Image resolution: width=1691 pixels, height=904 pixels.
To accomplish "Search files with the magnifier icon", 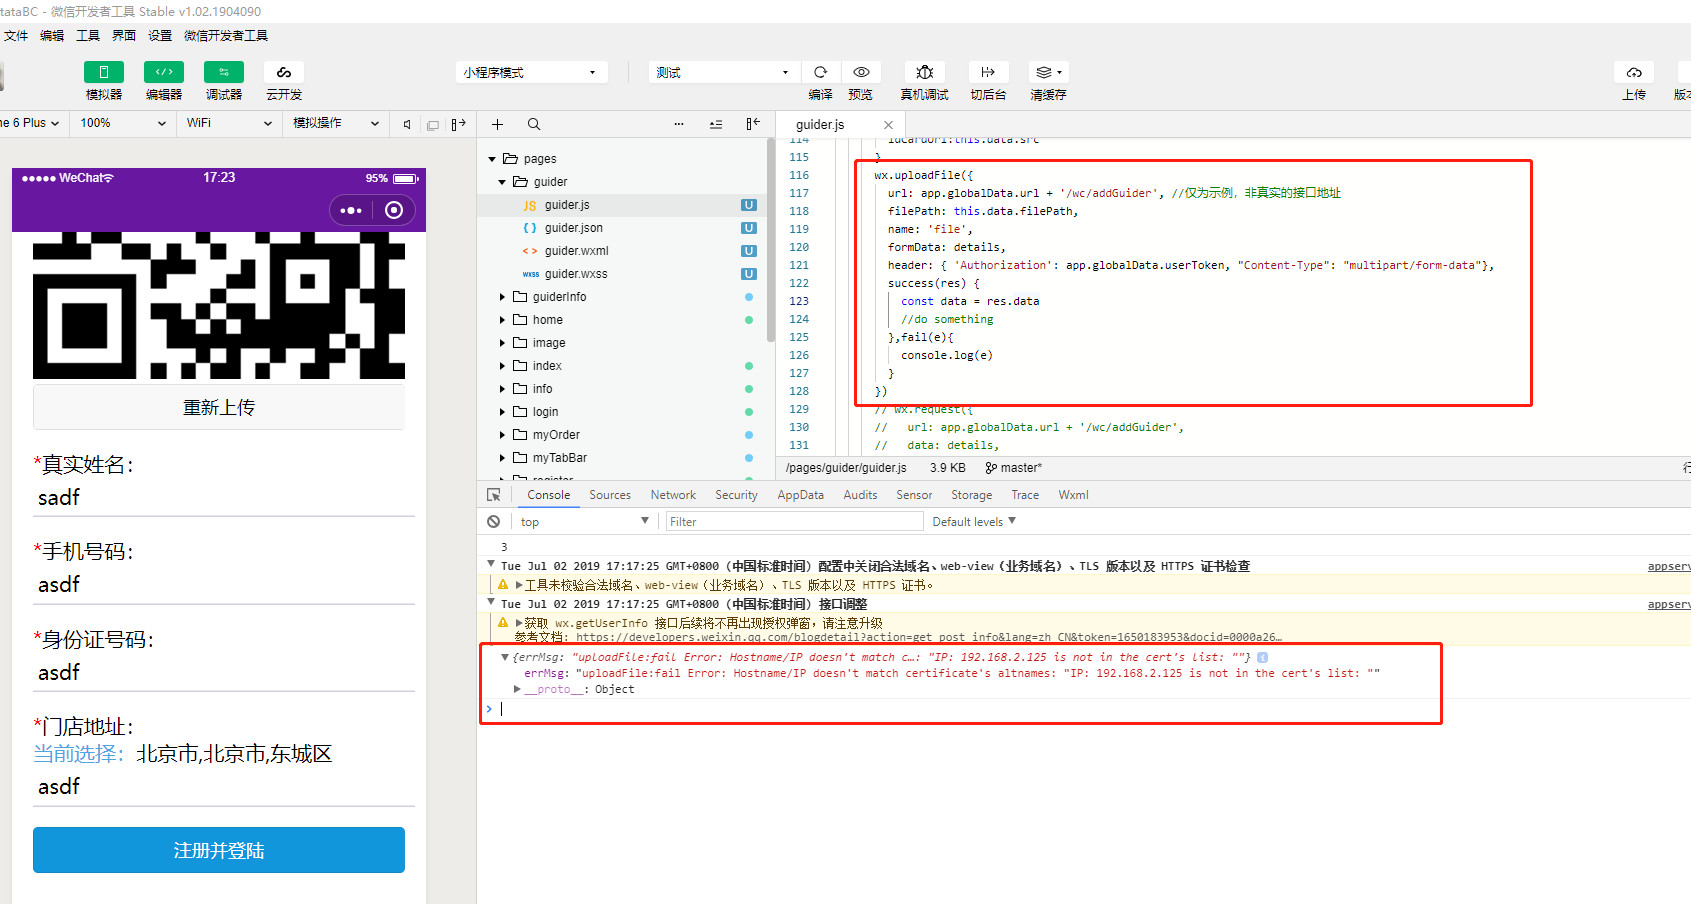I will click(534, 124).
